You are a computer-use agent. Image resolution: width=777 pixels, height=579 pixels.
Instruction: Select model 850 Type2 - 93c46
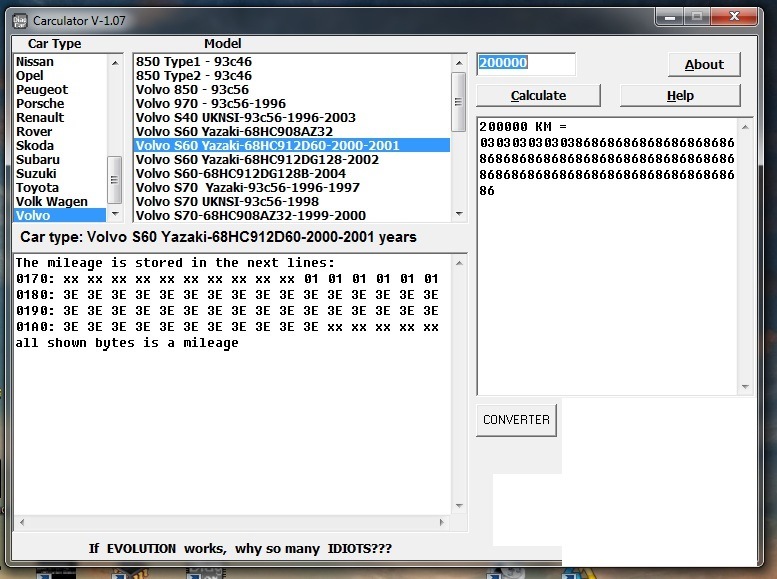pos(292,75)
